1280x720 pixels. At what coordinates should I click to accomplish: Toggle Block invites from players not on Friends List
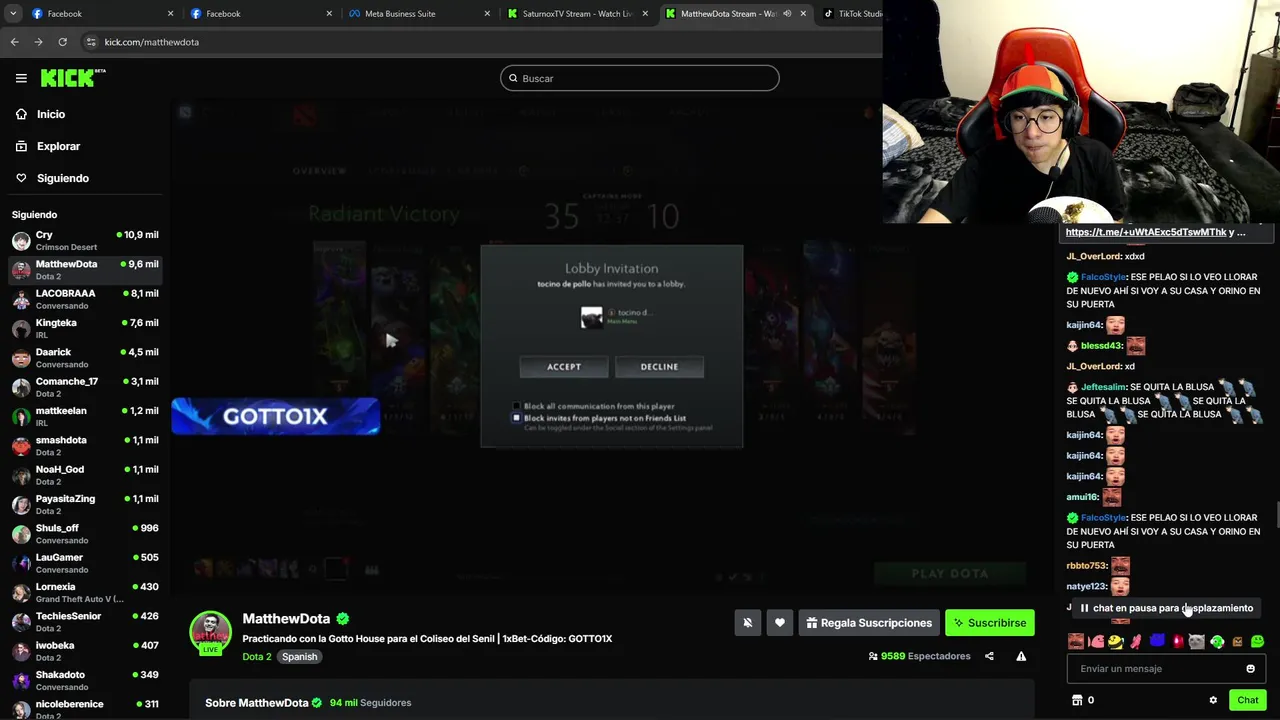517,418
